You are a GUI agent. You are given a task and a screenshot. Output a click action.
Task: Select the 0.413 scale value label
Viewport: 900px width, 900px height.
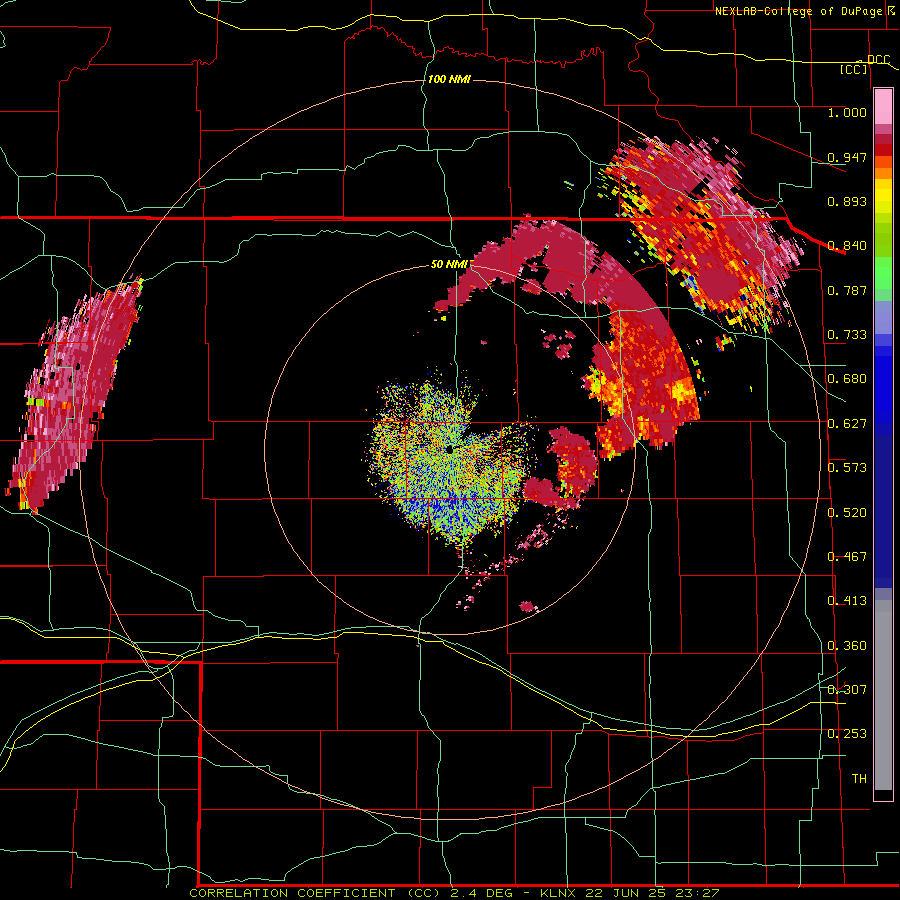847,601
